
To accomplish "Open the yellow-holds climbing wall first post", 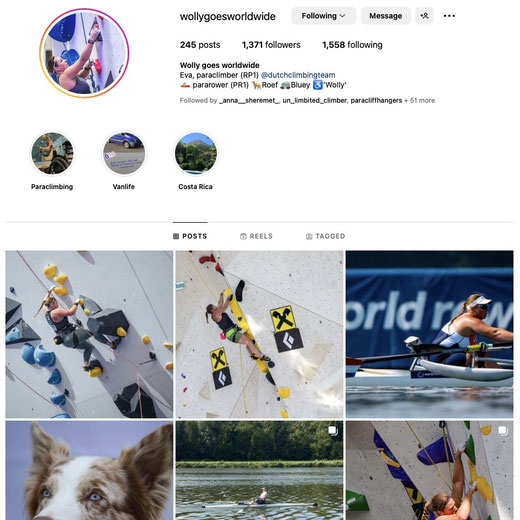I will coord(89,334).
